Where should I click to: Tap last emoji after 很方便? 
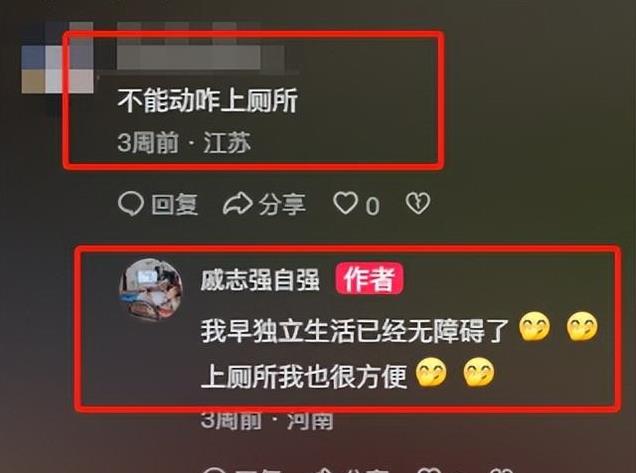pos(479,372)
